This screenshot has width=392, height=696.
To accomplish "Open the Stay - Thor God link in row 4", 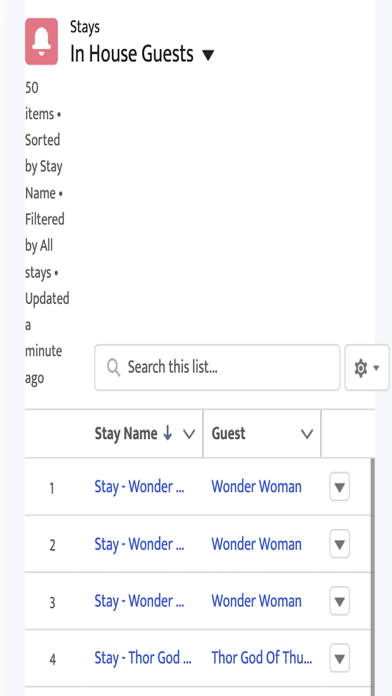I will point(143,658).
